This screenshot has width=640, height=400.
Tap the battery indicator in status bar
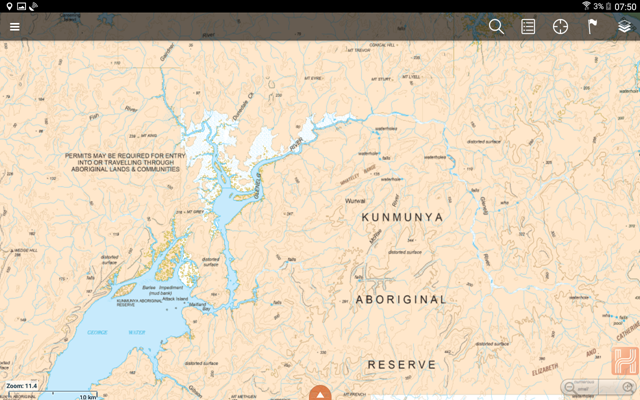click(x=608, y=6)
